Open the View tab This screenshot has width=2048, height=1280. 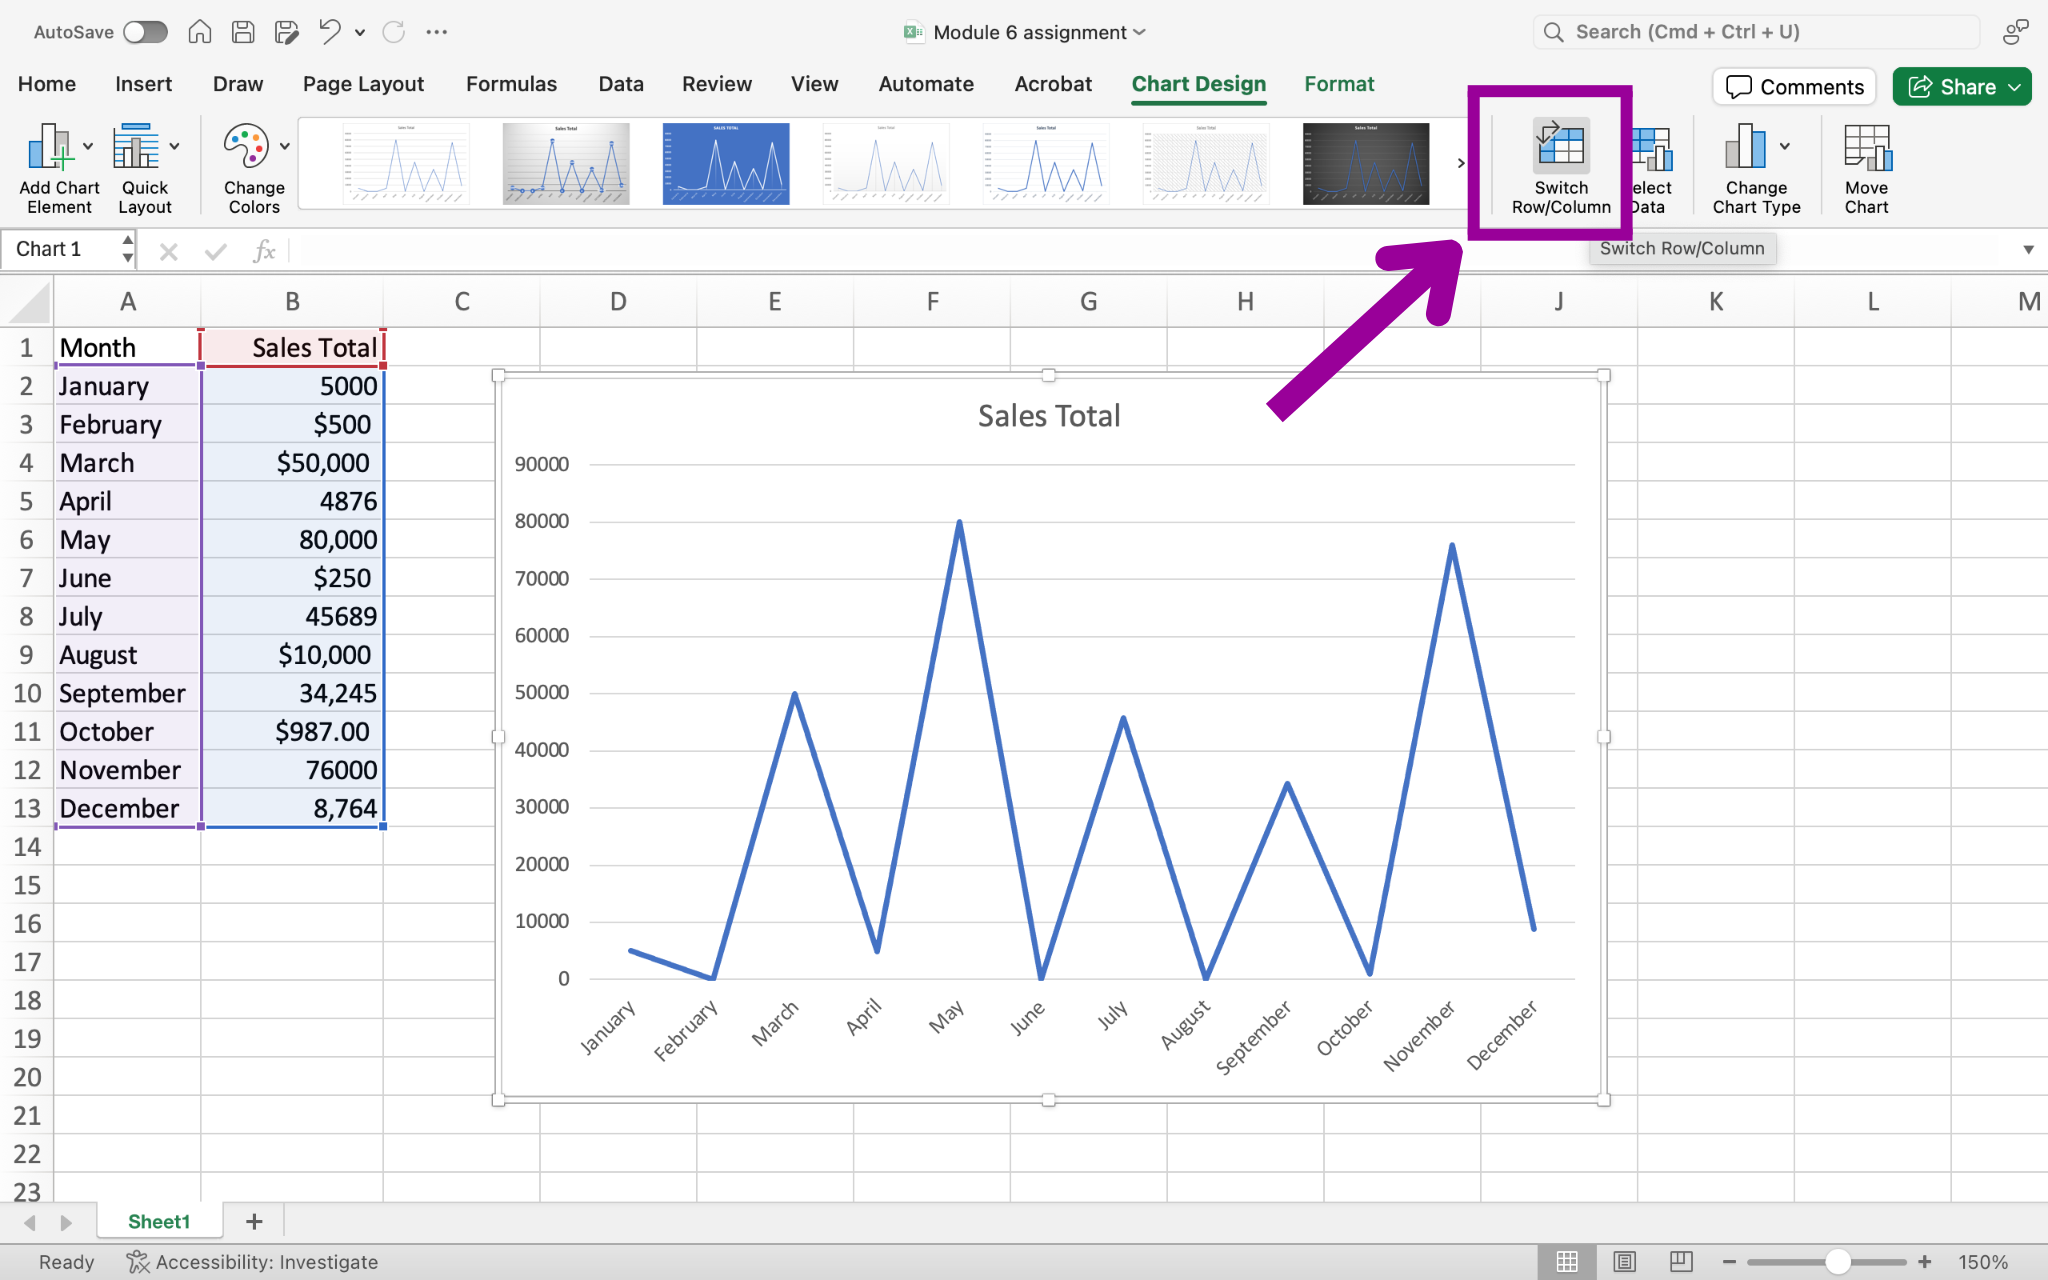[814, 84]
